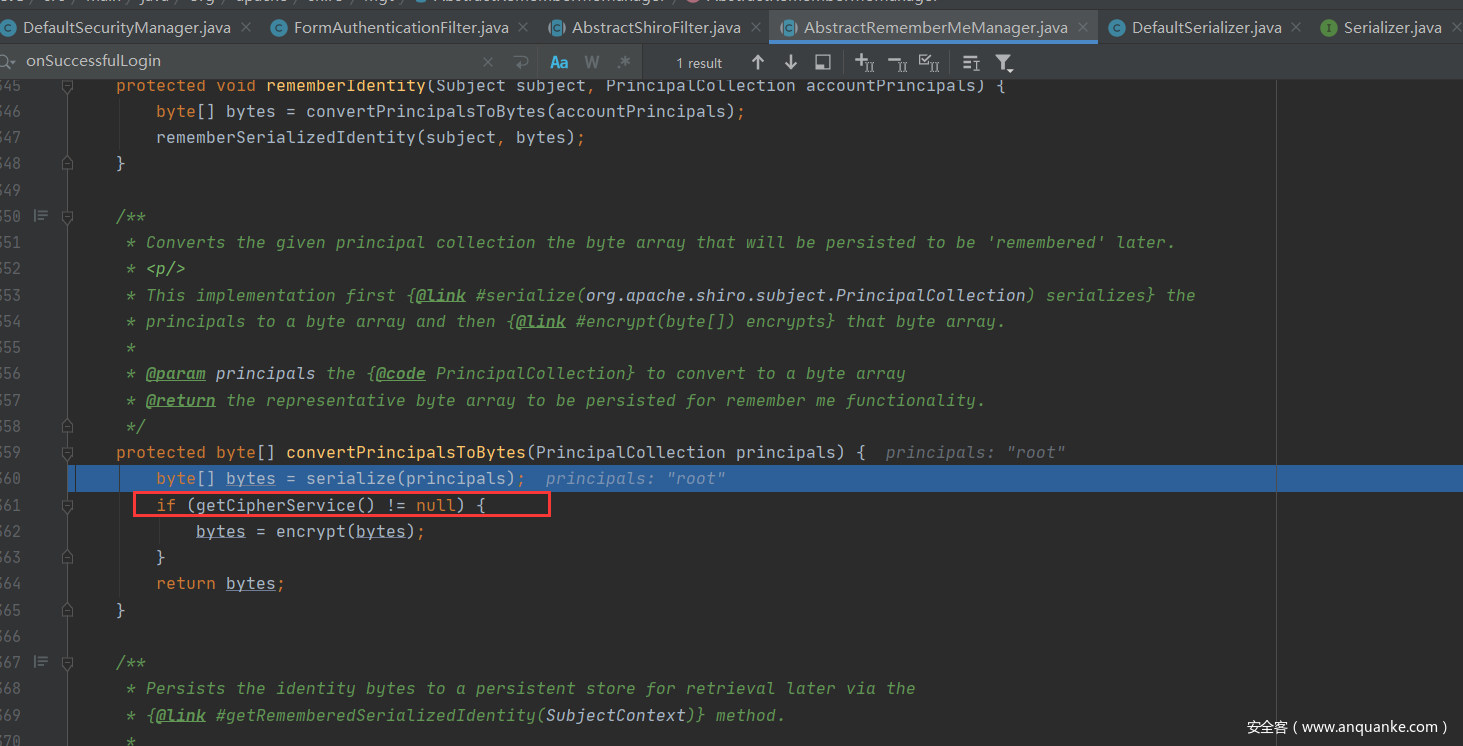Click the search-in-selection icon
Screen dimensions: 1463x746
tap(822, 63)
